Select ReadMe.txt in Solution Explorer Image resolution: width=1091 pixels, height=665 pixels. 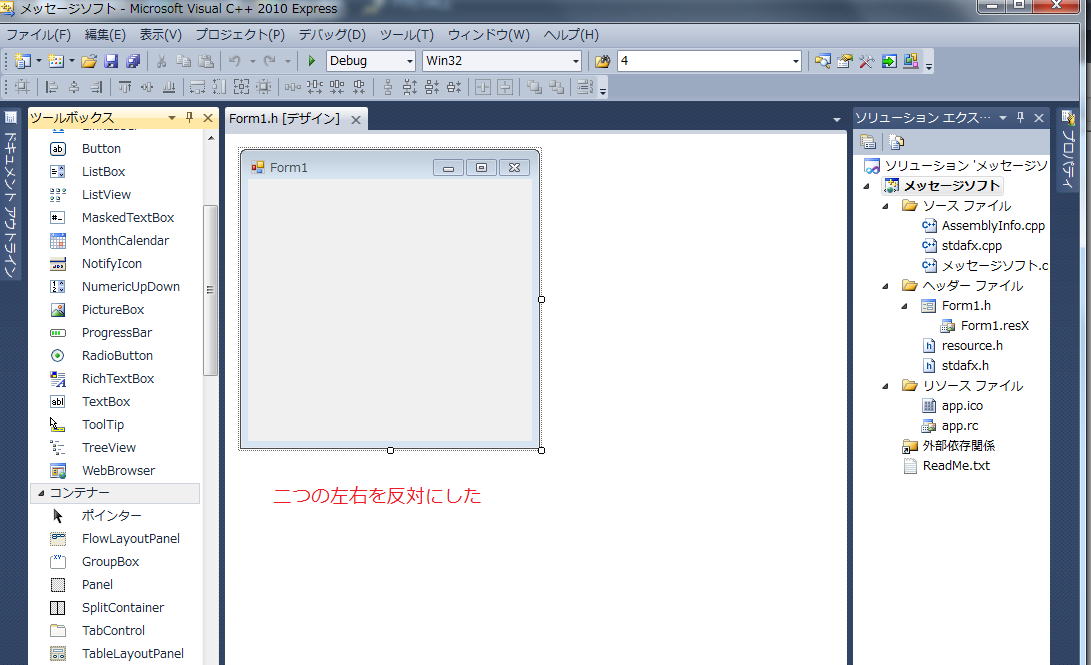pyautogui.click(x=955, y=466)
